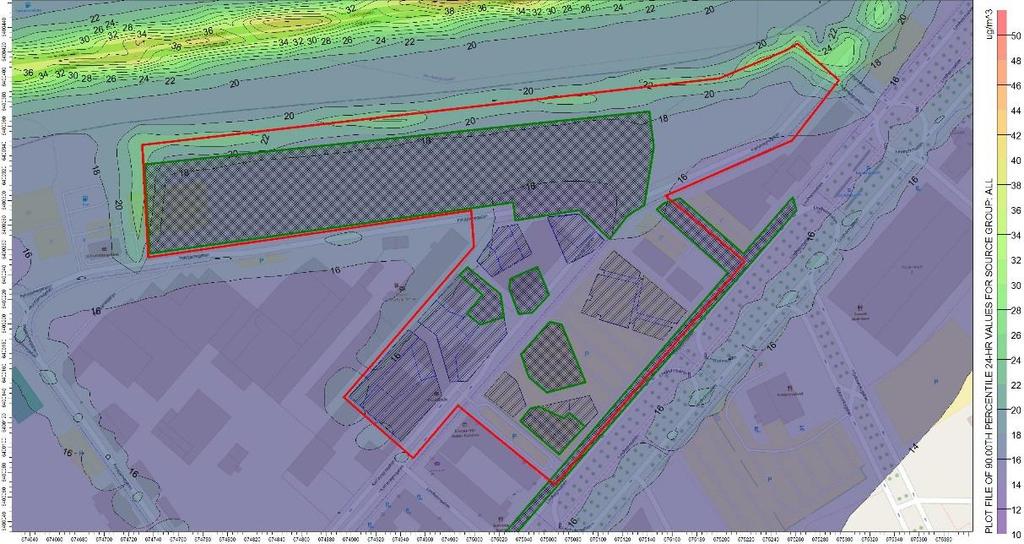Image resolution: width=1024 pixels, height=544 pixels.
Task: Click the legend value 44
Action: pos(1016,111)
